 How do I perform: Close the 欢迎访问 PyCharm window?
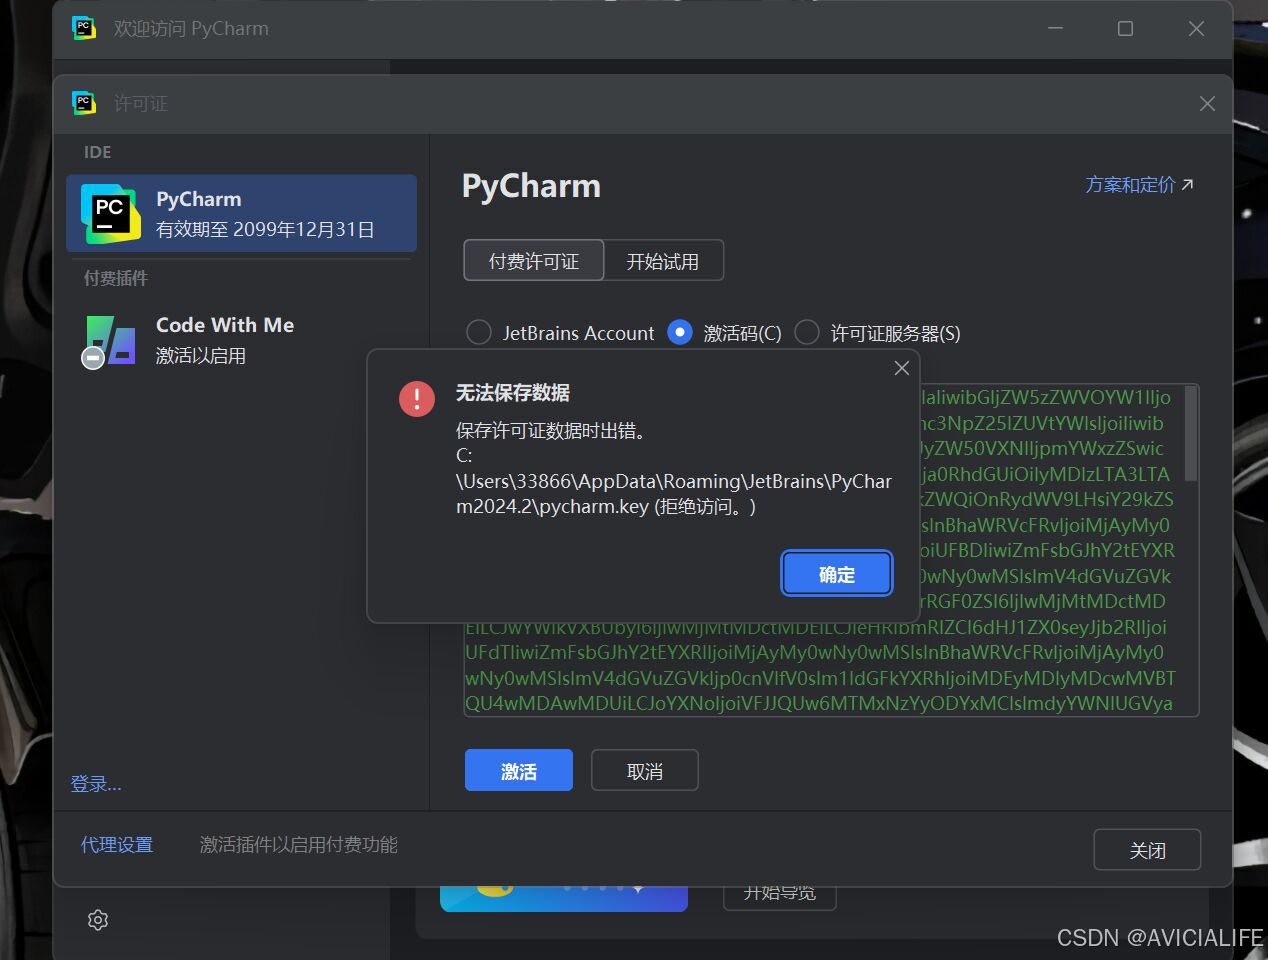tap(1196, 28)
